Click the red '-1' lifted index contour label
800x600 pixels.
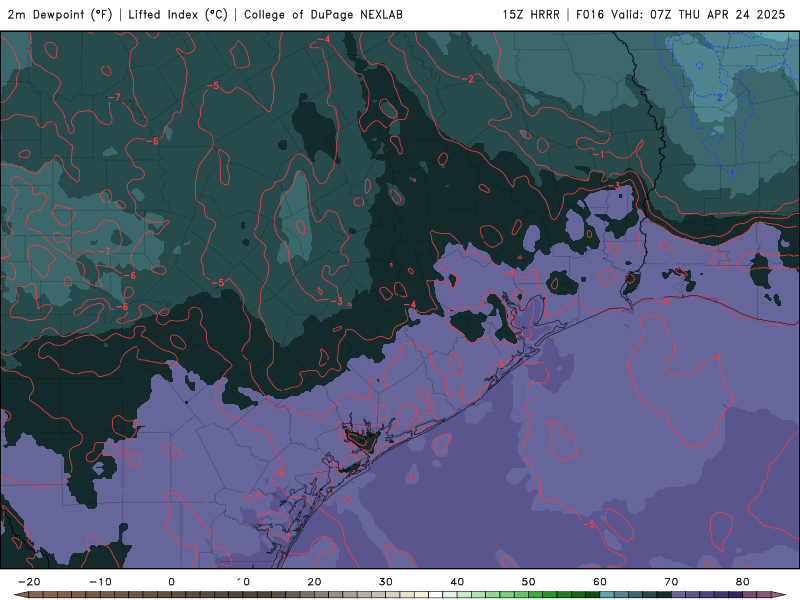(598, 154)
